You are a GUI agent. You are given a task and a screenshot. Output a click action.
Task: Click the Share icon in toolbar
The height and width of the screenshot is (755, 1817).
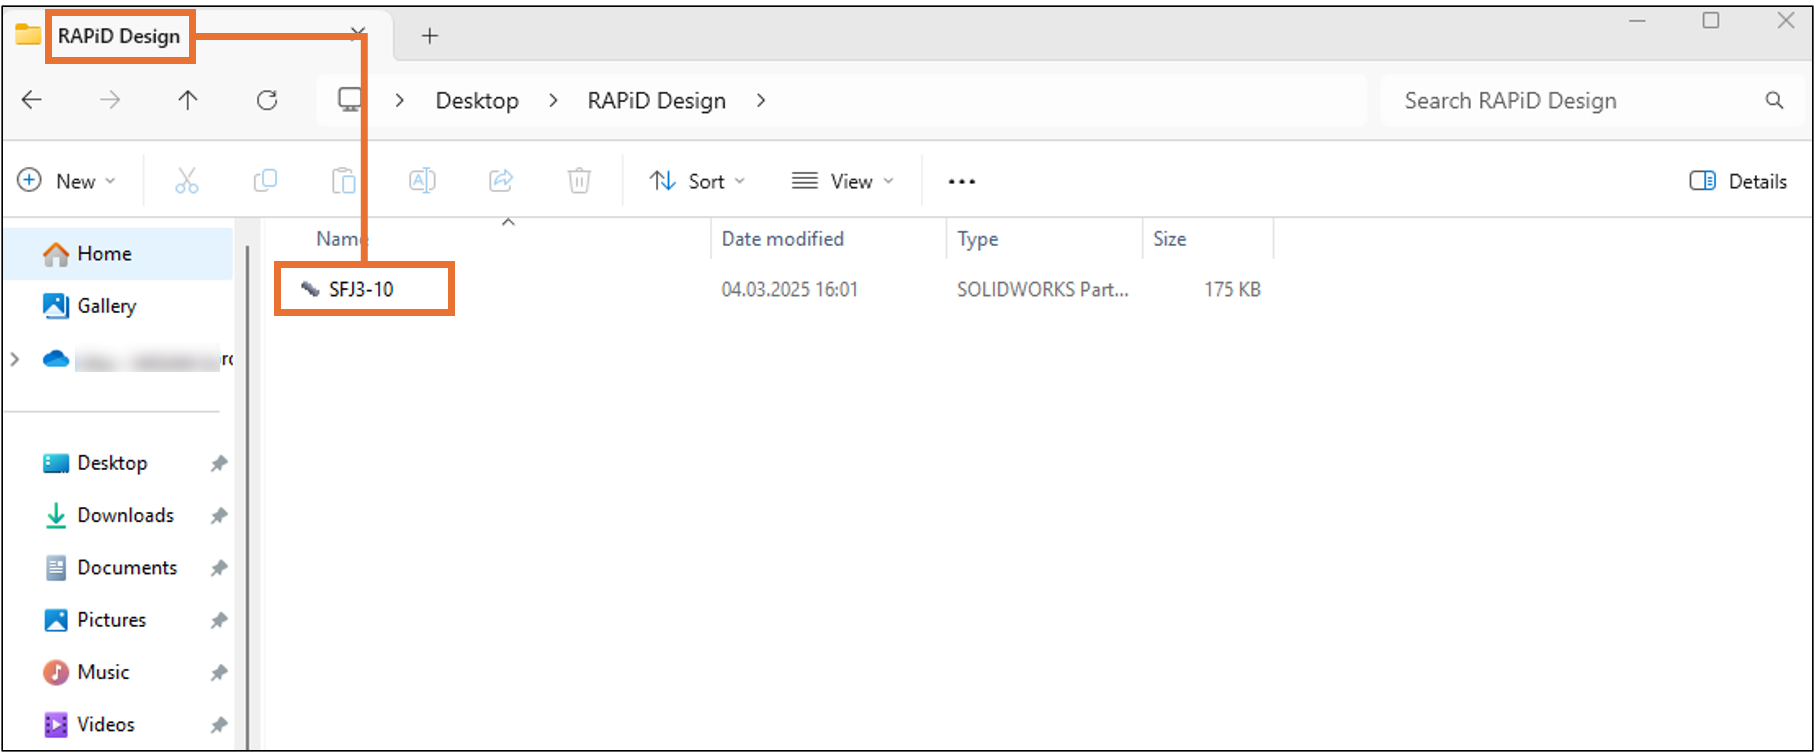[x=500, y=181]
